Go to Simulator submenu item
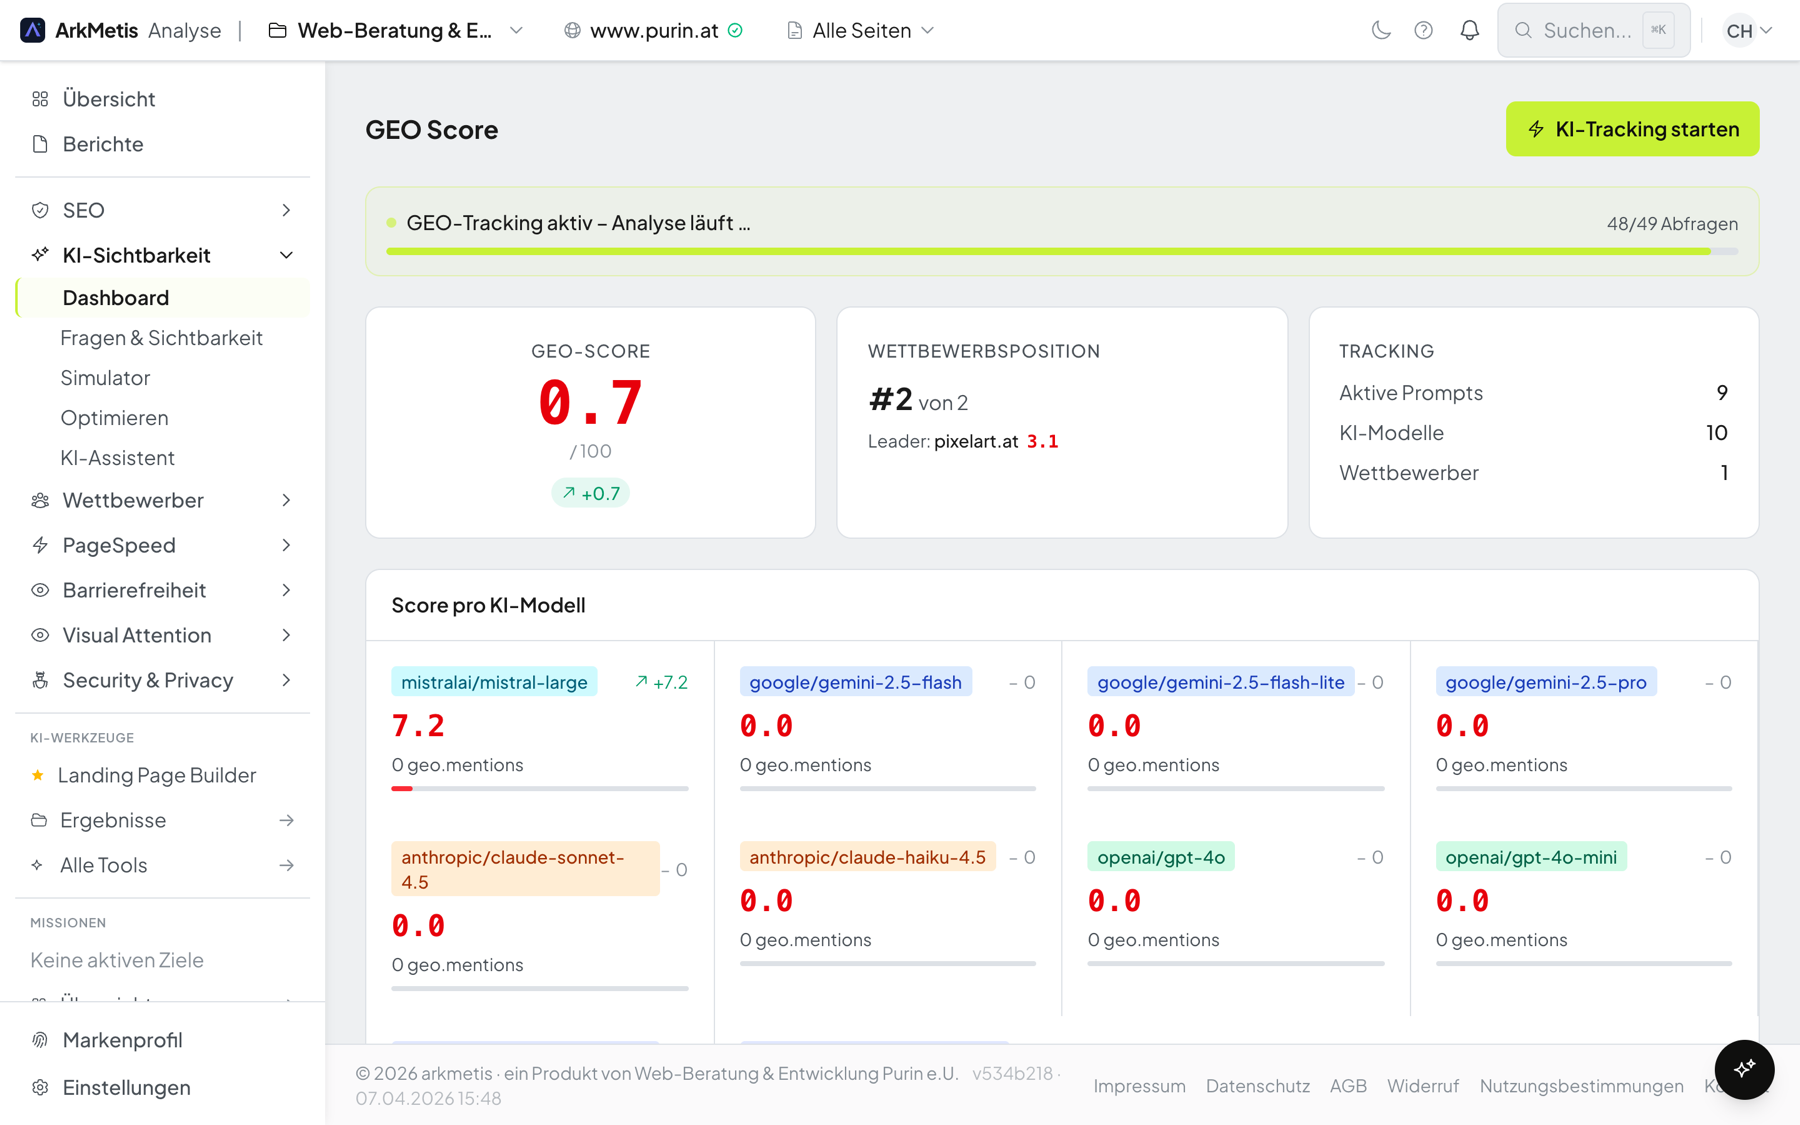The width and height of the screenshot is (1800, 1125). (105, 378)
